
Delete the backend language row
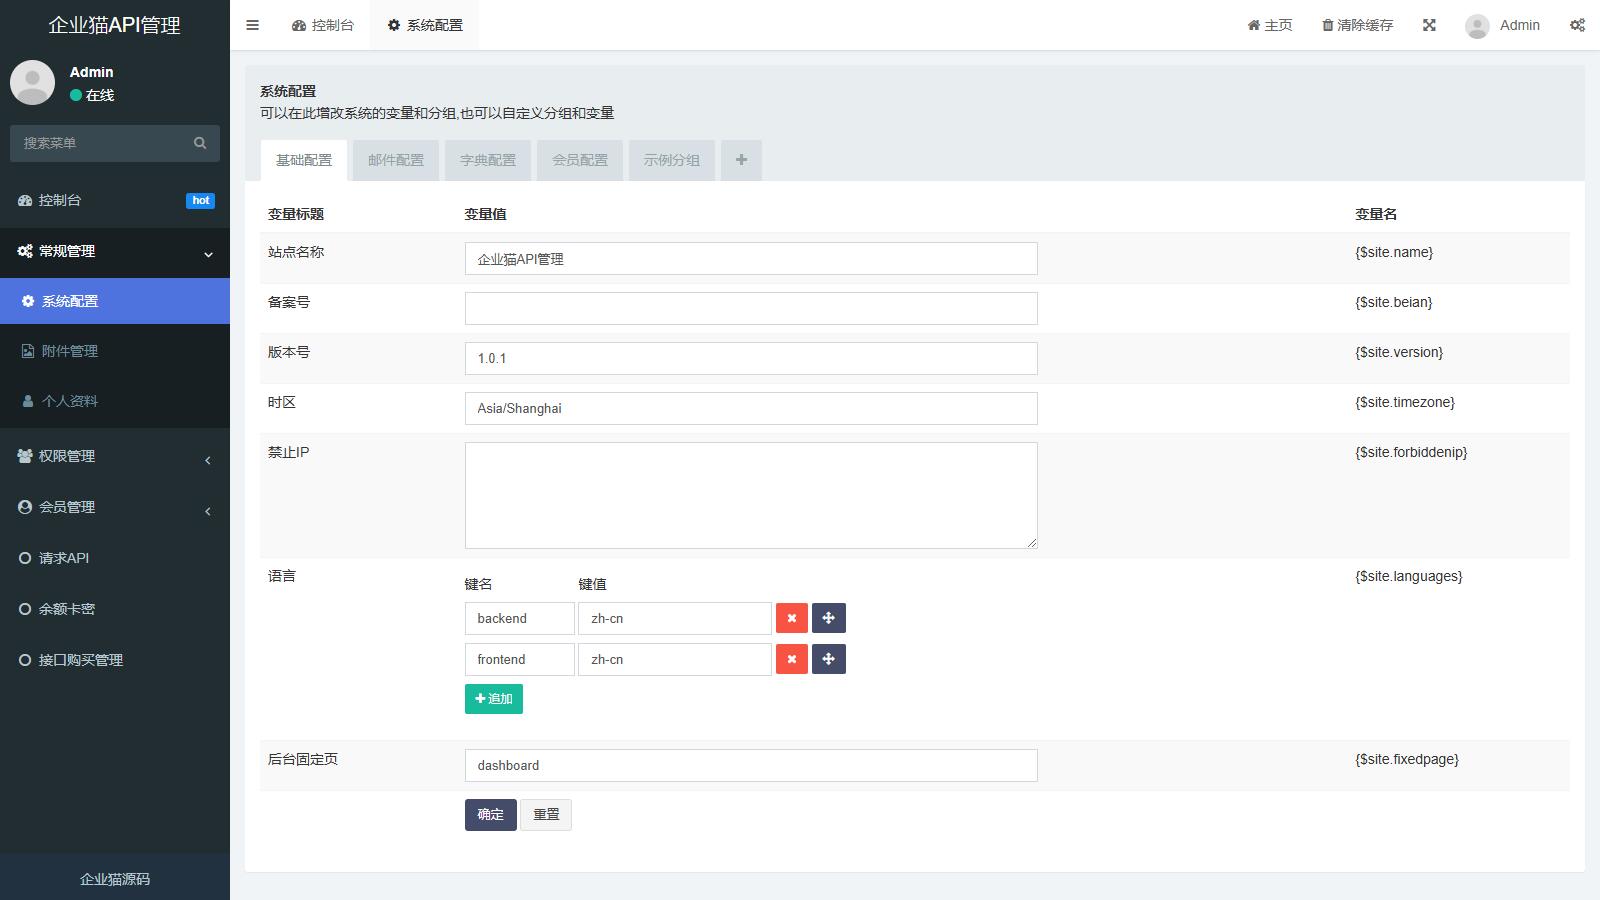tap(791, 618)
